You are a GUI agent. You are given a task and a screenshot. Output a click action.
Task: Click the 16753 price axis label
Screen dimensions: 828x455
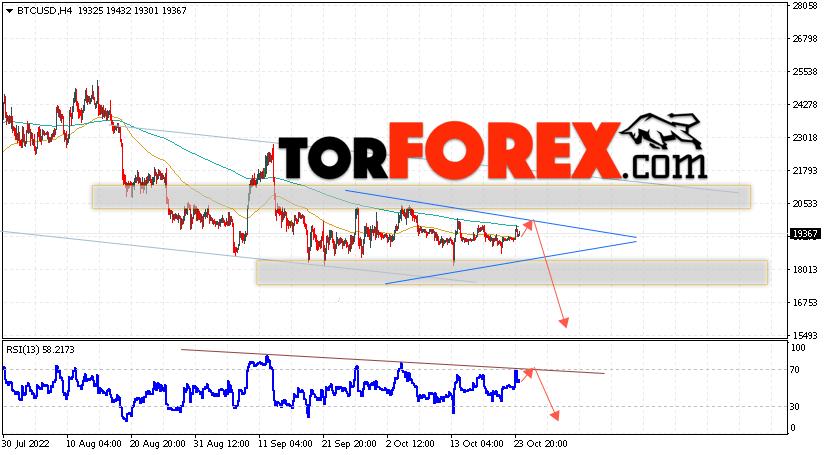click(805, 303)
